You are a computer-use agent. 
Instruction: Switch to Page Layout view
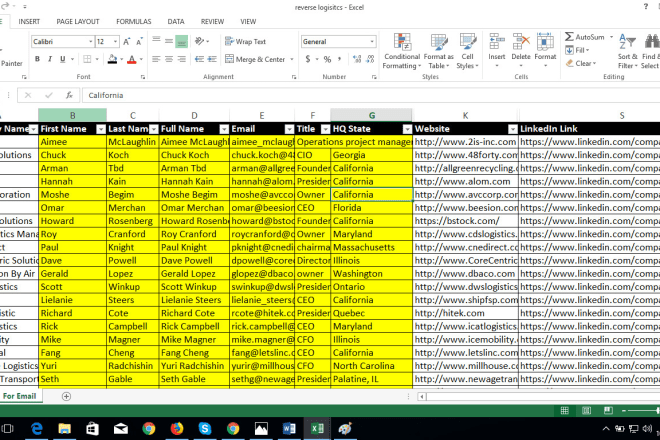point(586,410)
